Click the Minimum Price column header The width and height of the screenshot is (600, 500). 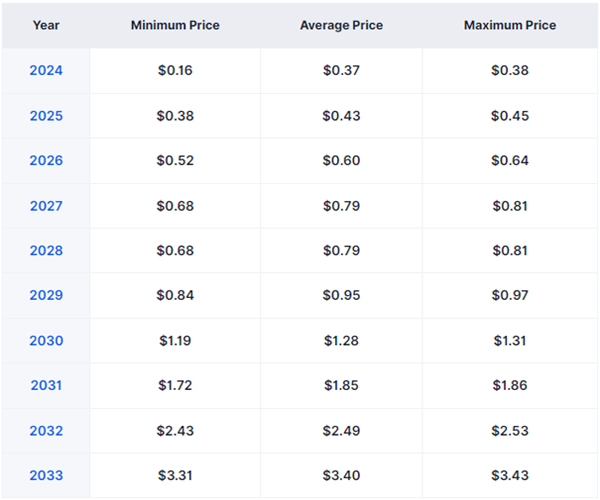175,24
